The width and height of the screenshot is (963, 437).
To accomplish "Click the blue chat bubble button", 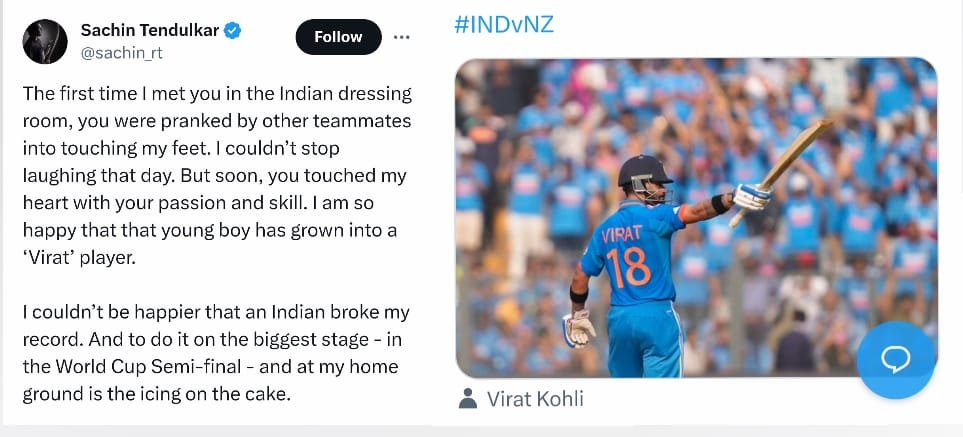I will tap(895, 360).
